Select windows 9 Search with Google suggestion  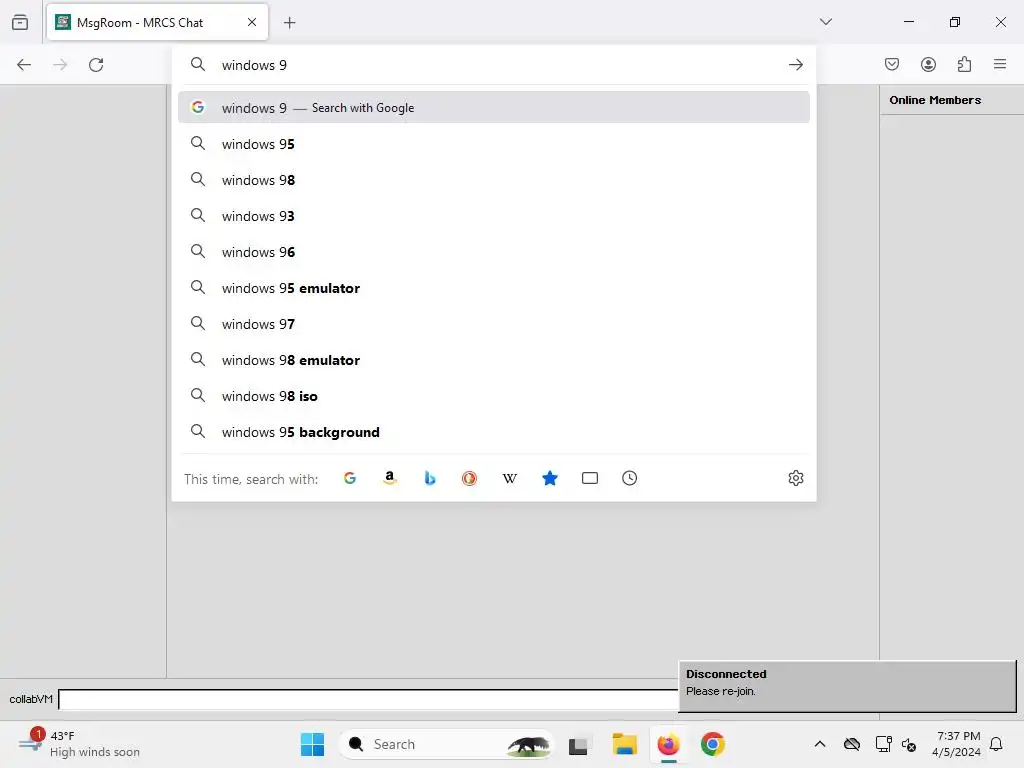coord(494,108)
